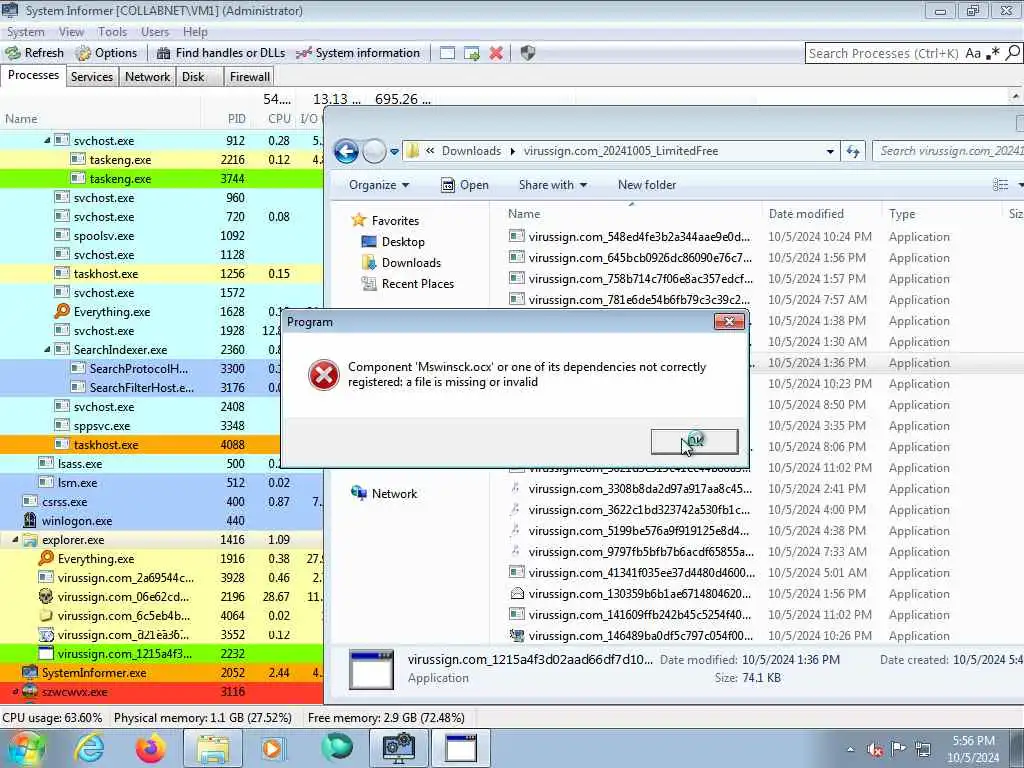Select the lsass.exe process
The width and height of the screenshot is (1024, 768).
pos(140,464)
